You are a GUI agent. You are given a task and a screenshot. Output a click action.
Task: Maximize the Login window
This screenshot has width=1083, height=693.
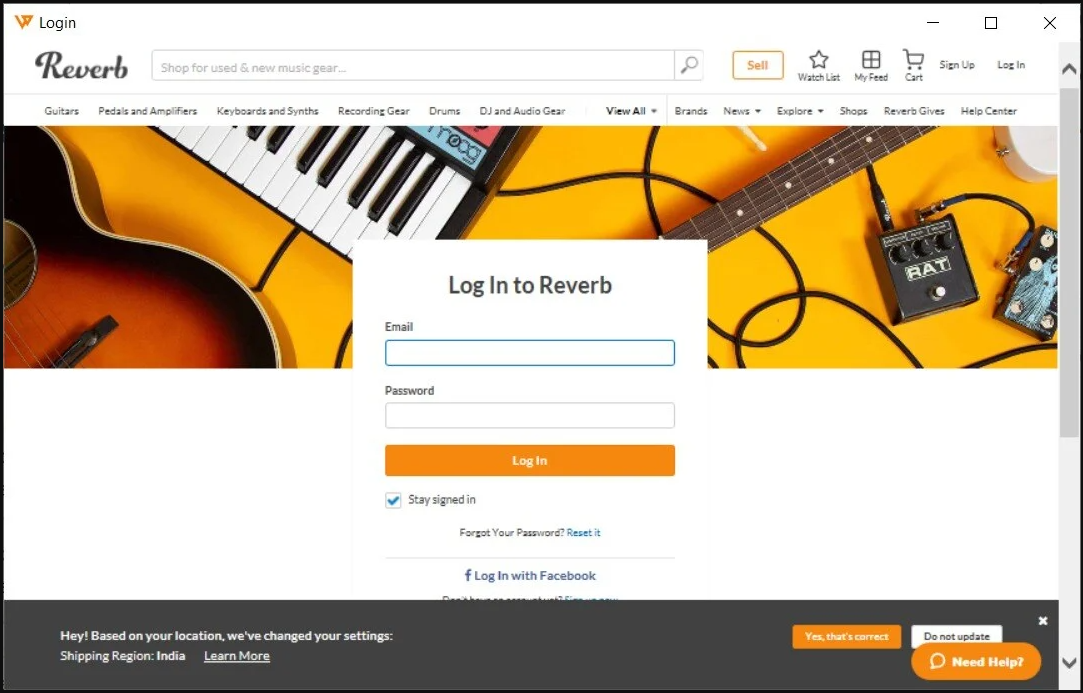tap(990, 23)
